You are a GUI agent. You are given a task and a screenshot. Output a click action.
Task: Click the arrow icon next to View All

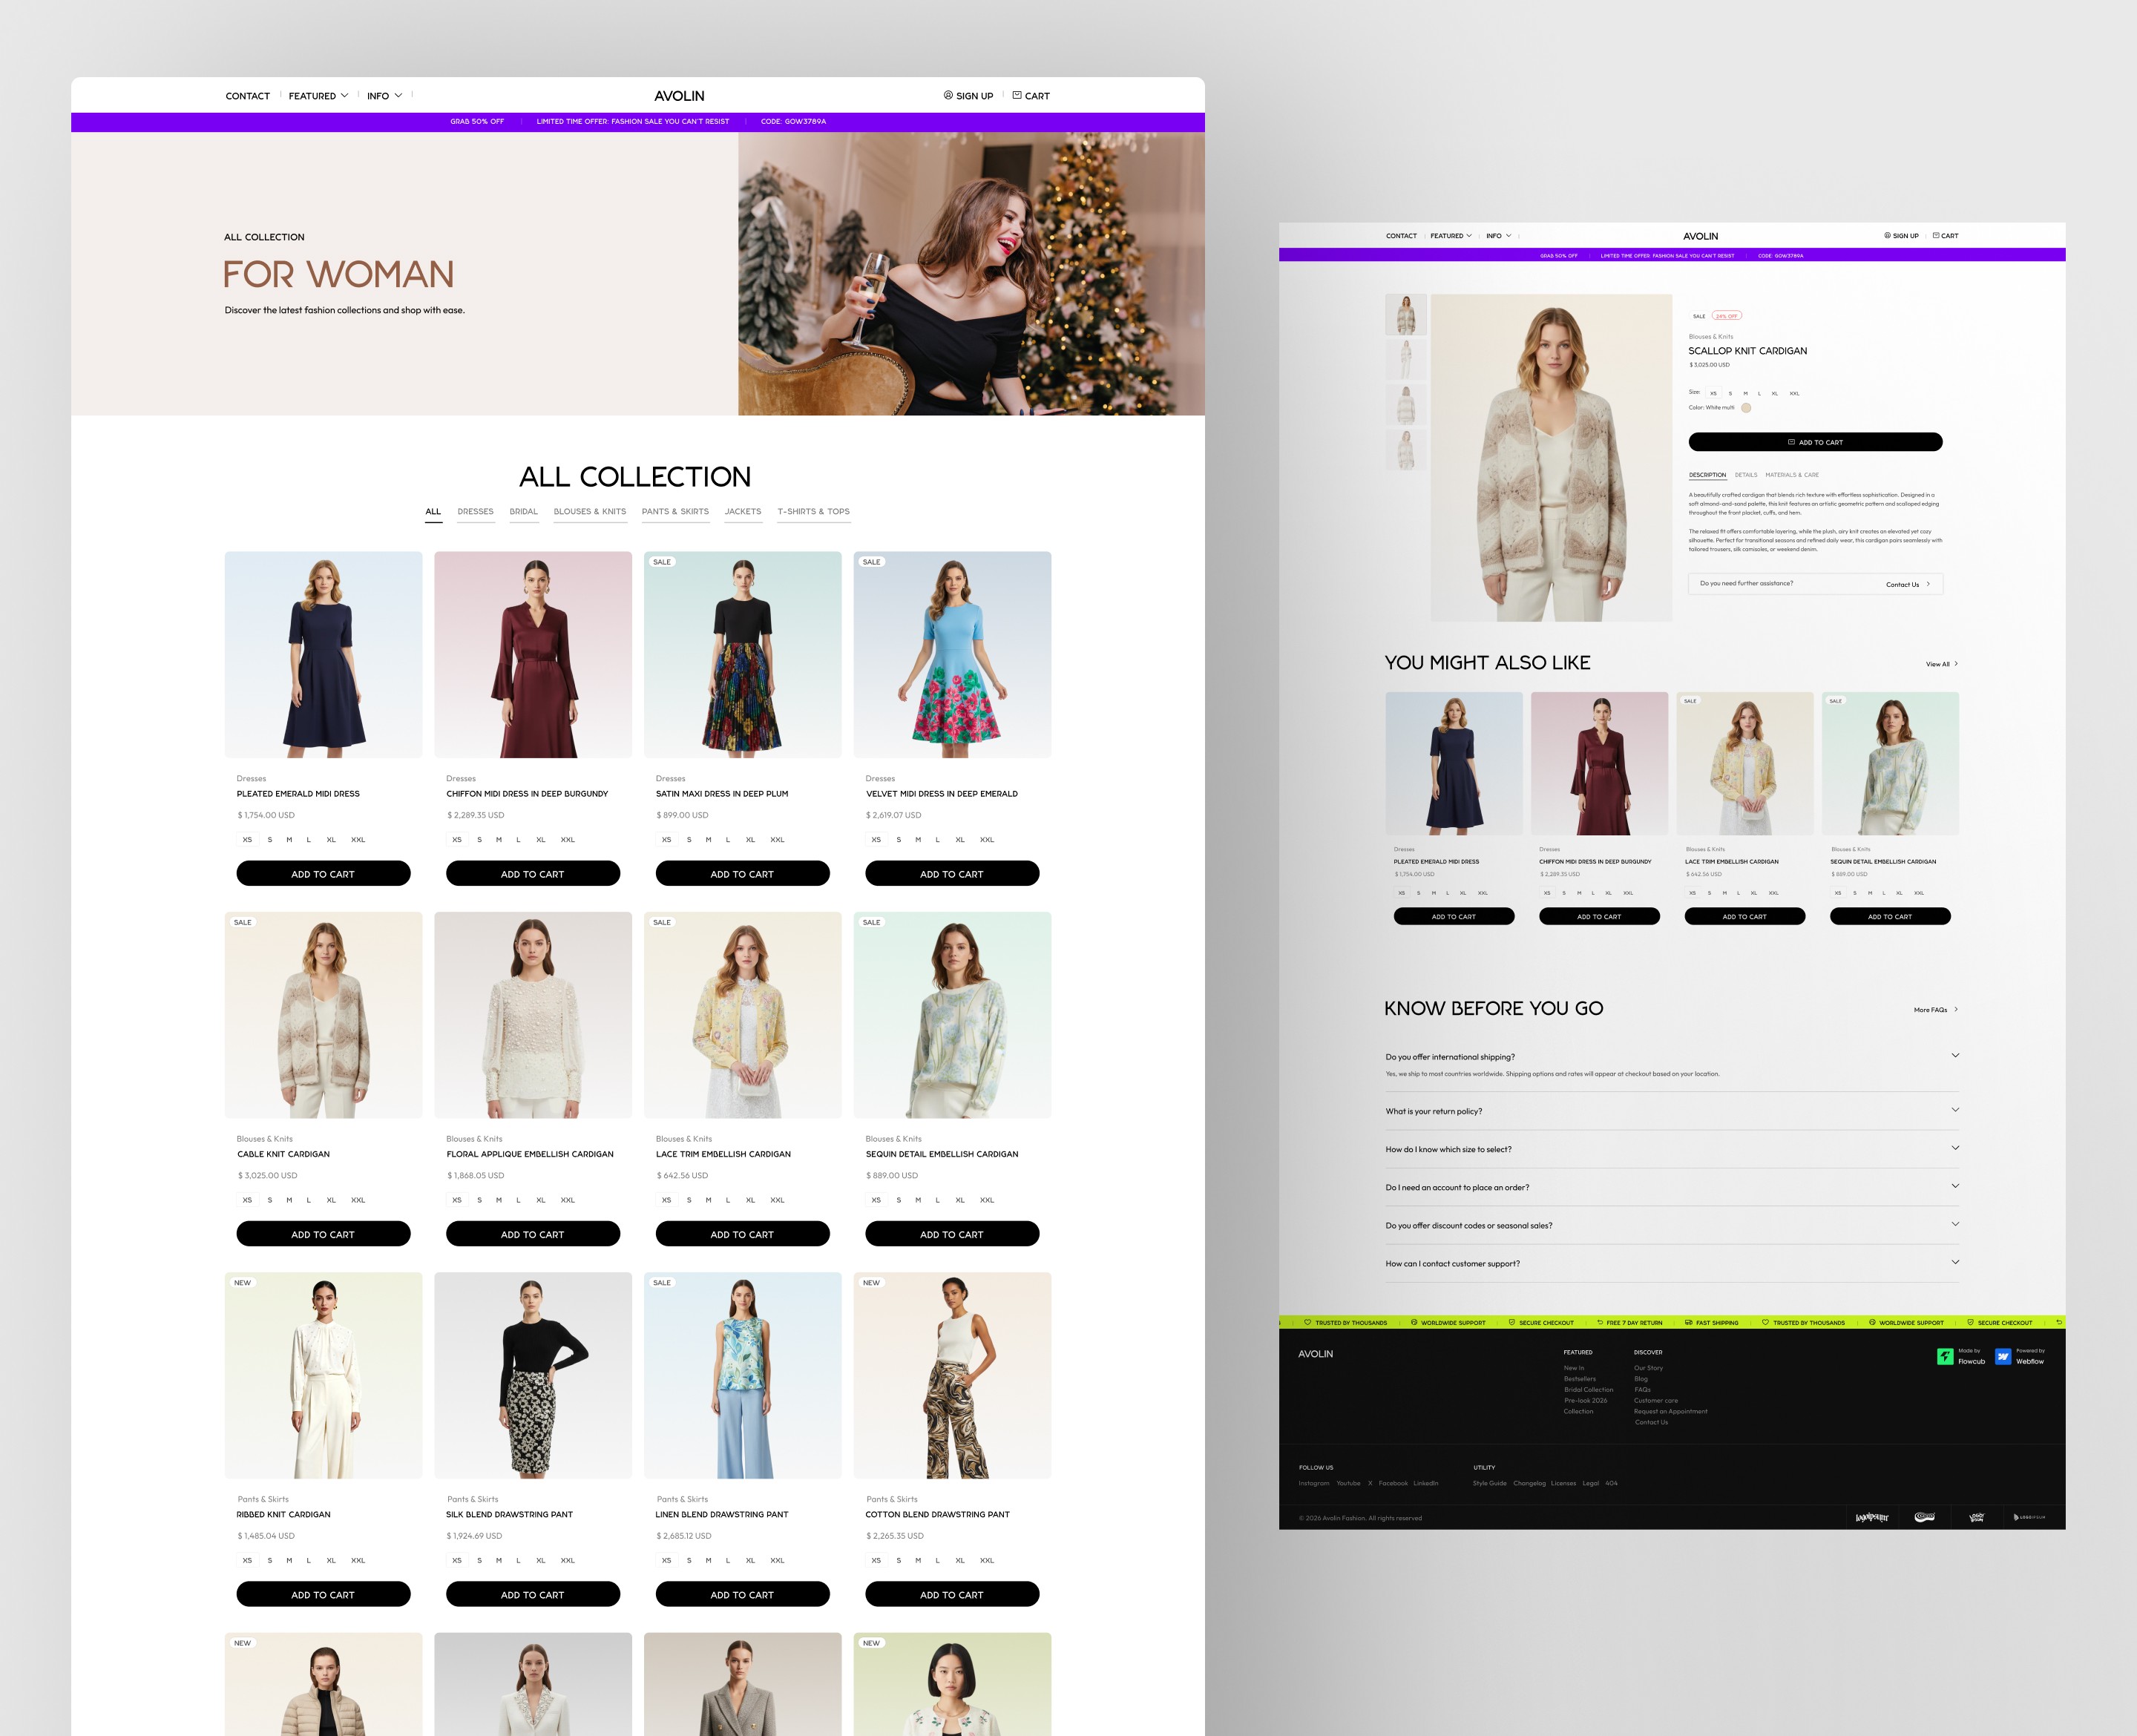tap(1956, 664)
